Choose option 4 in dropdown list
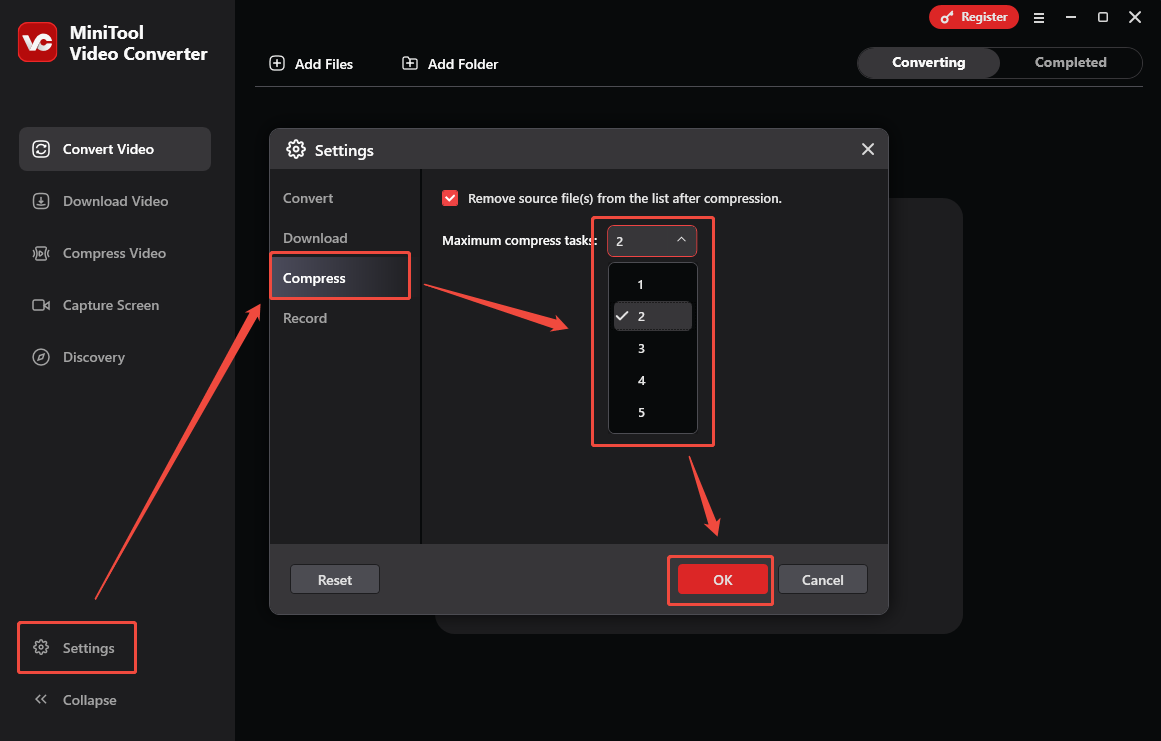 coord(652,380)
